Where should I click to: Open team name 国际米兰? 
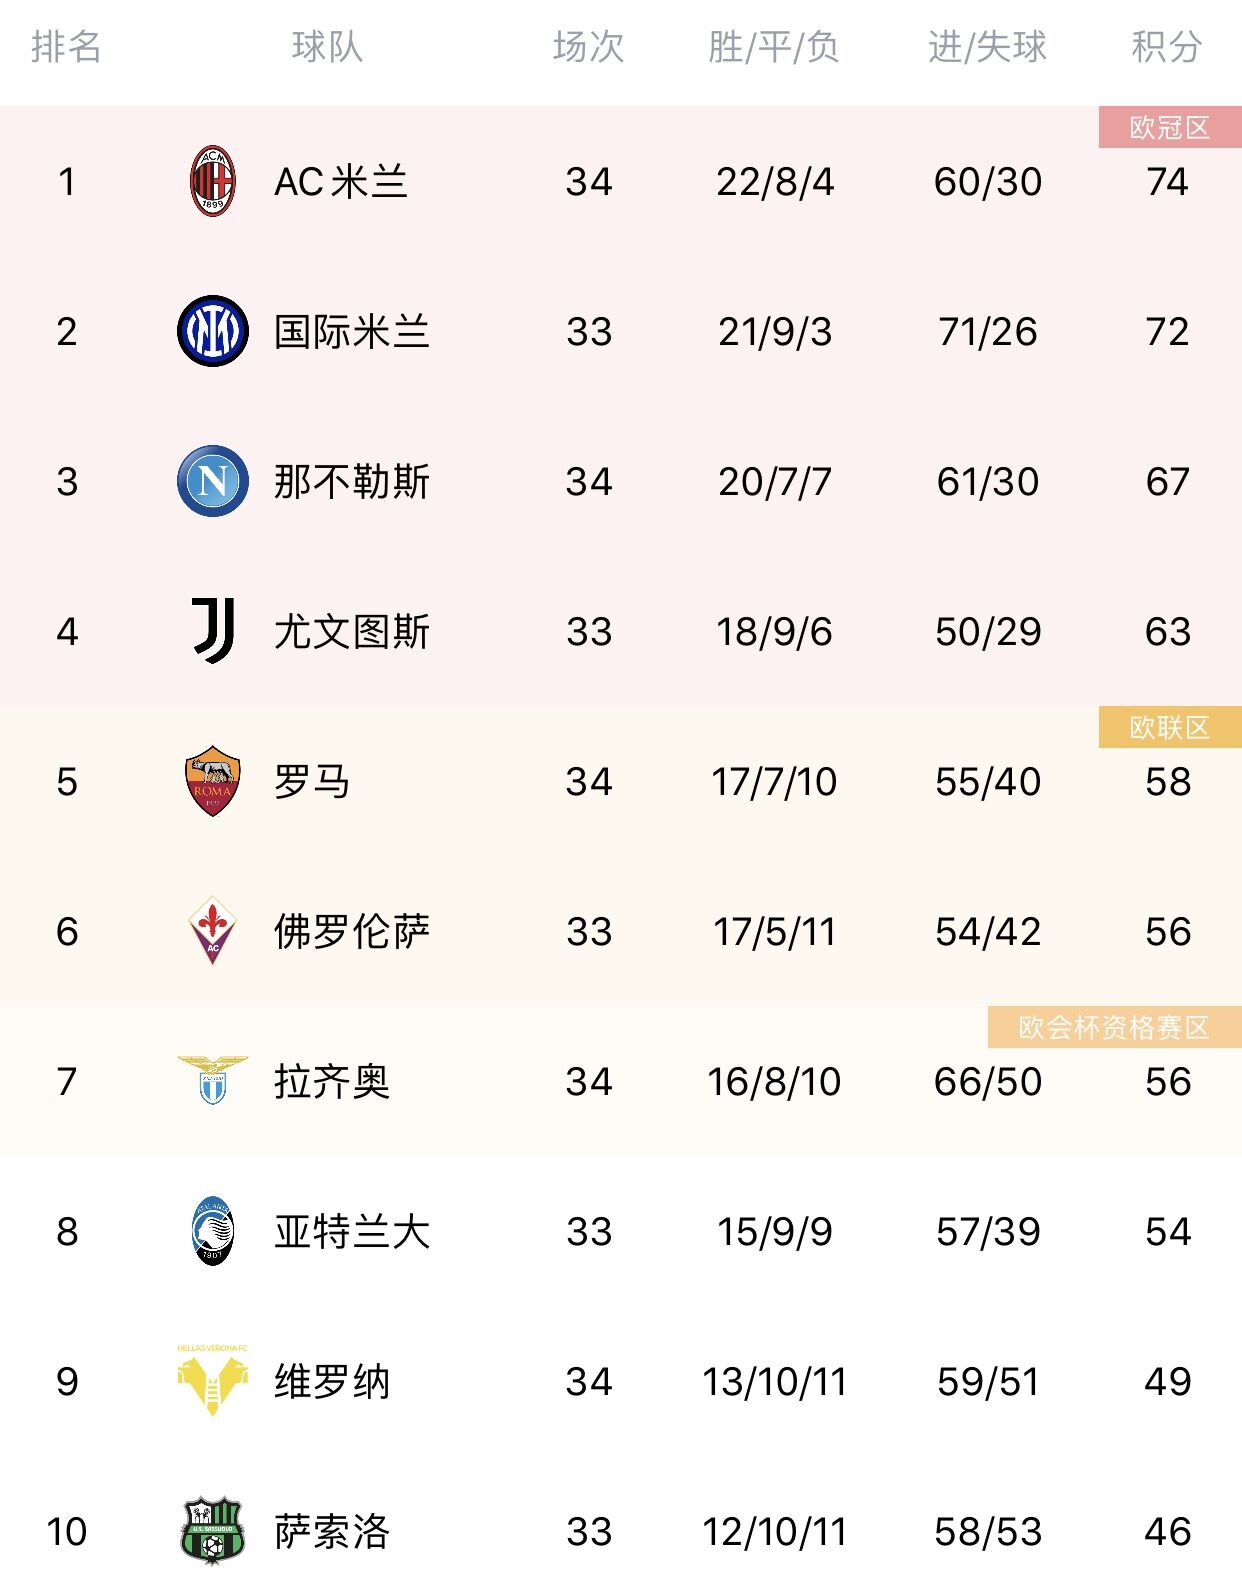coord(352,332)
